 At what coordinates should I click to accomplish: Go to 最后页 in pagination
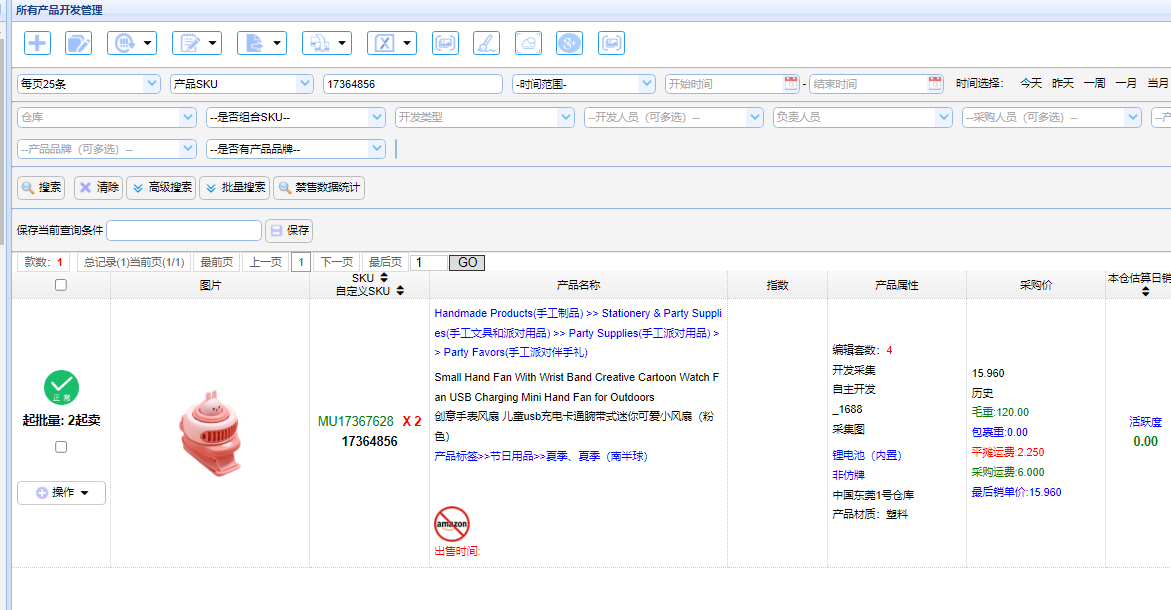click(385, 262)
